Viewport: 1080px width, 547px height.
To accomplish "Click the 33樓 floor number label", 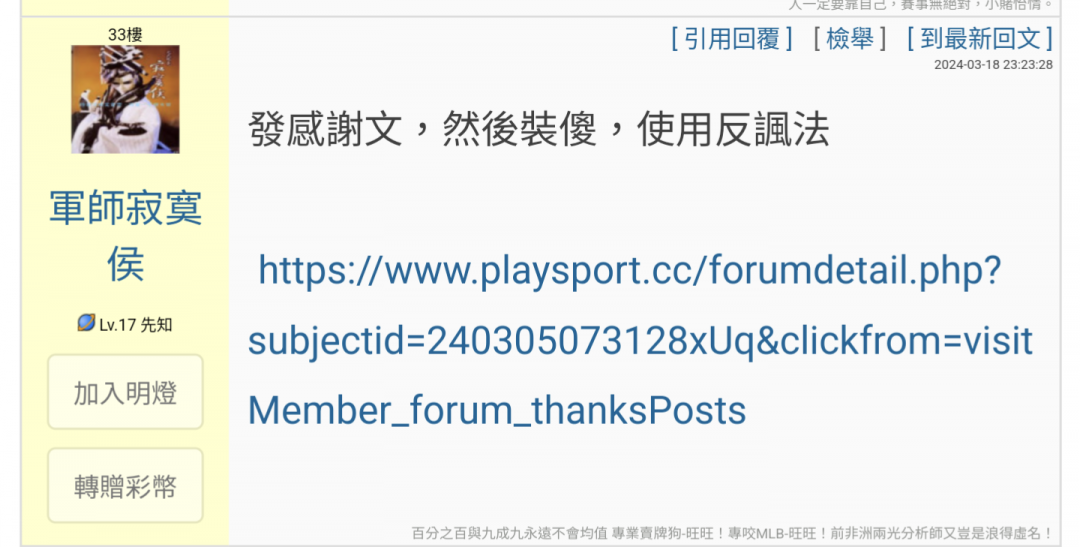I will (125, 34).
